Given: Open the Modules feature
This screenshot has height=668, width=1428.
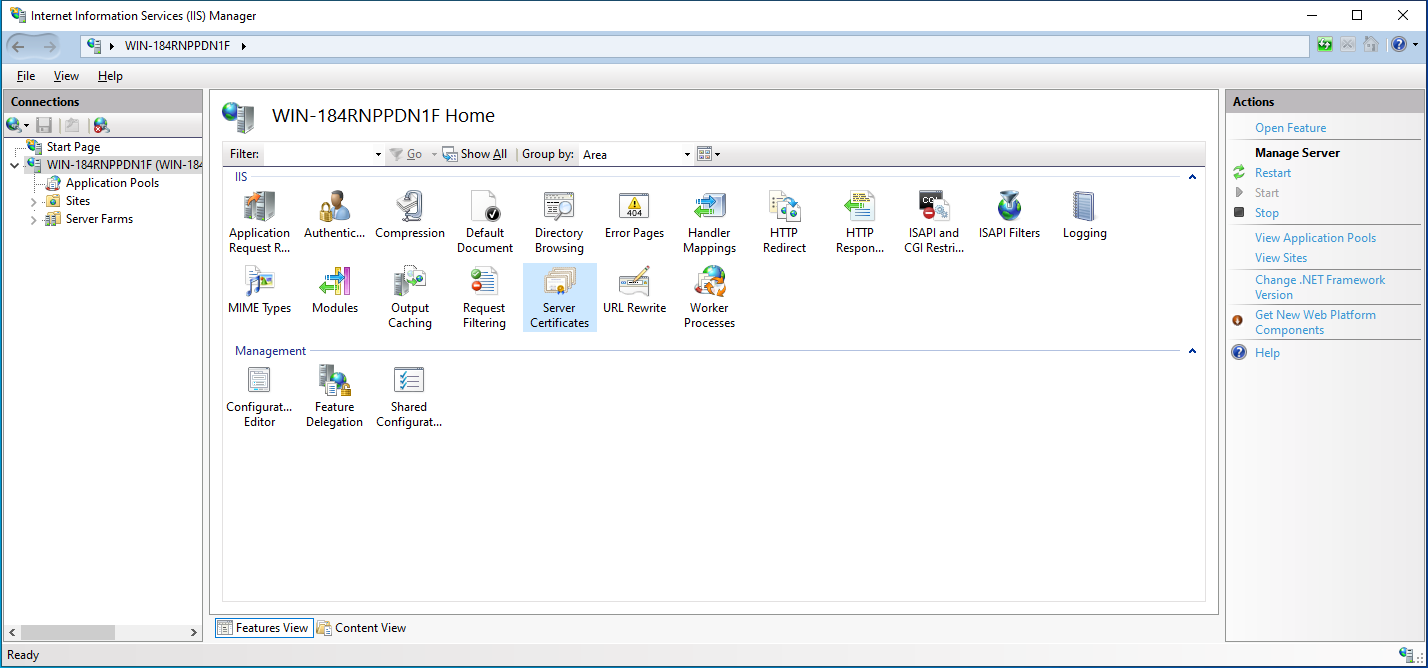Looking at the screenshot, I should coord(335,290).
